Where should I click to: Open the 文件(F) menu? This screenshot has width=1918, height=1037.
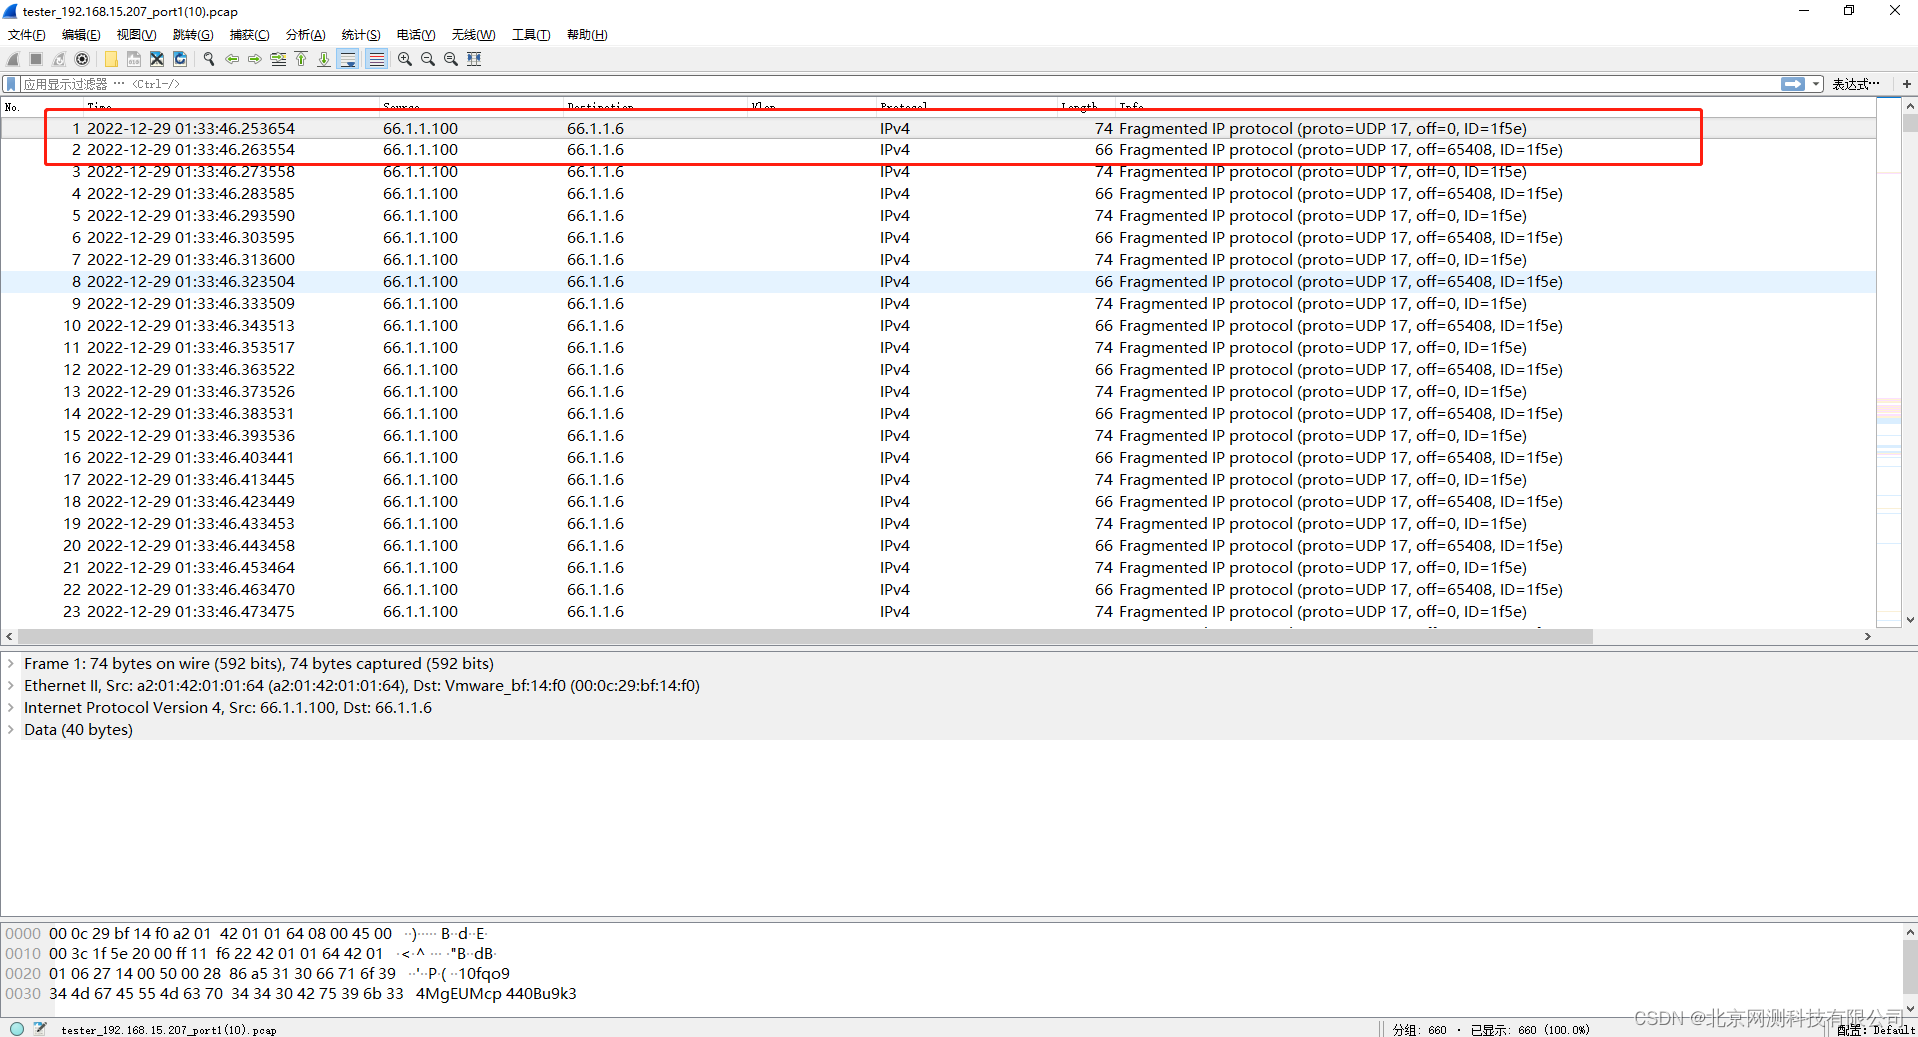(27, 35)
